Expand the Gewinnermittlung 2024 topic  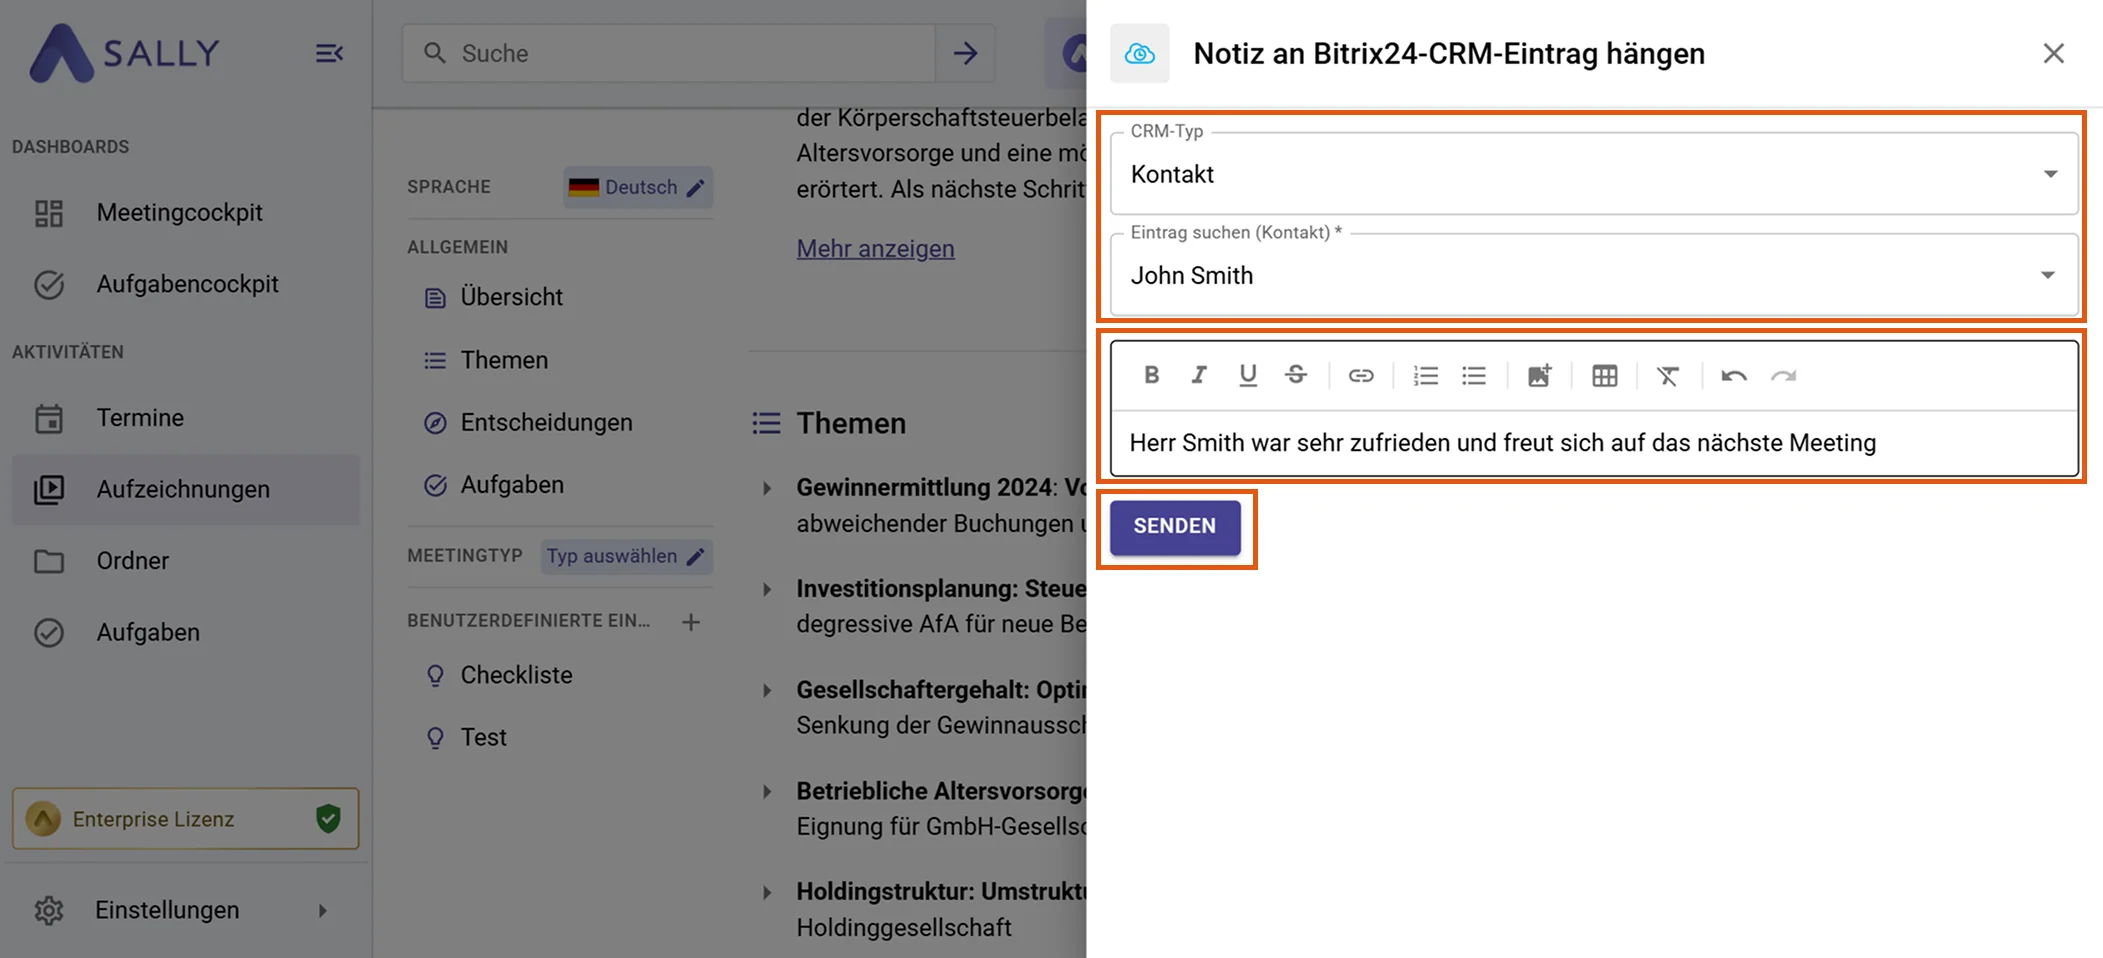[767, 488]
